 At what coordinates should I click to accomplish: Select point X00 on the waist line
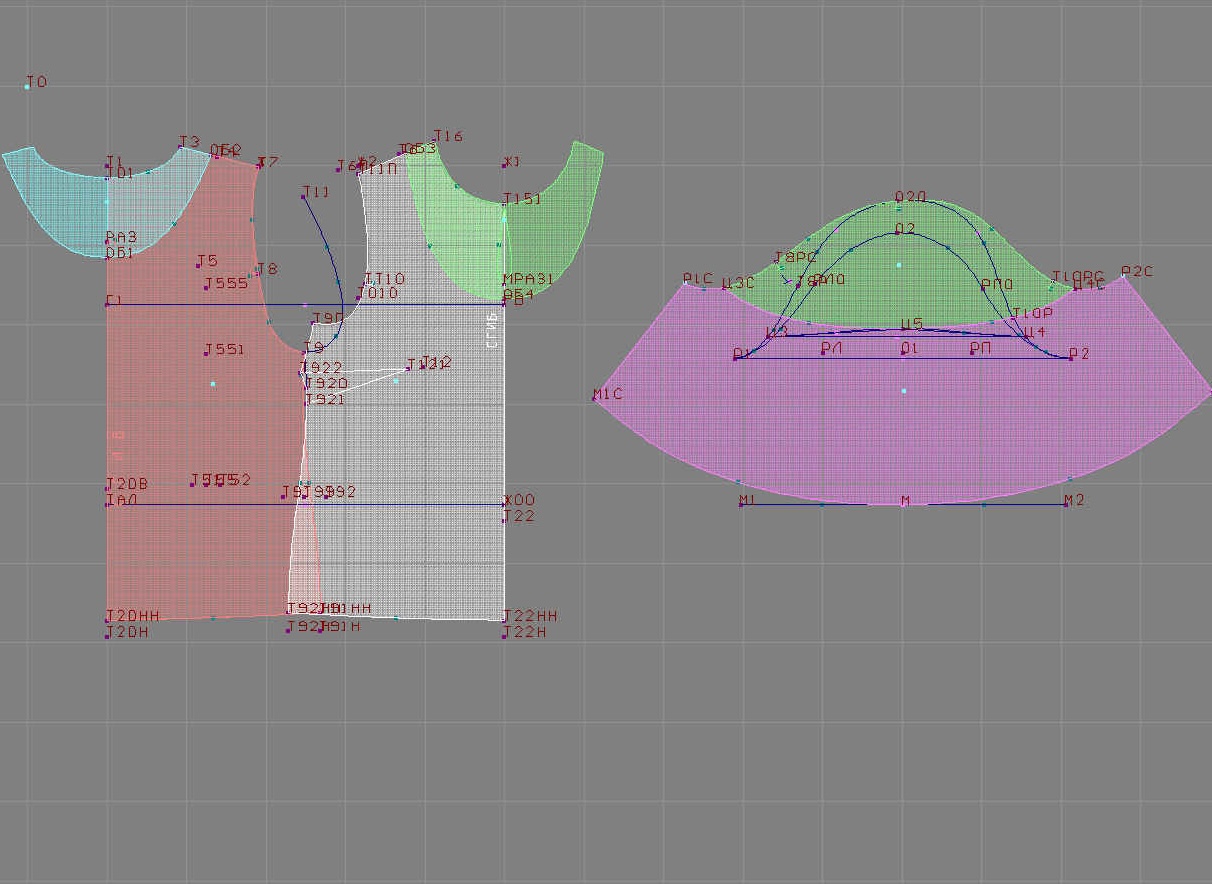504,504
